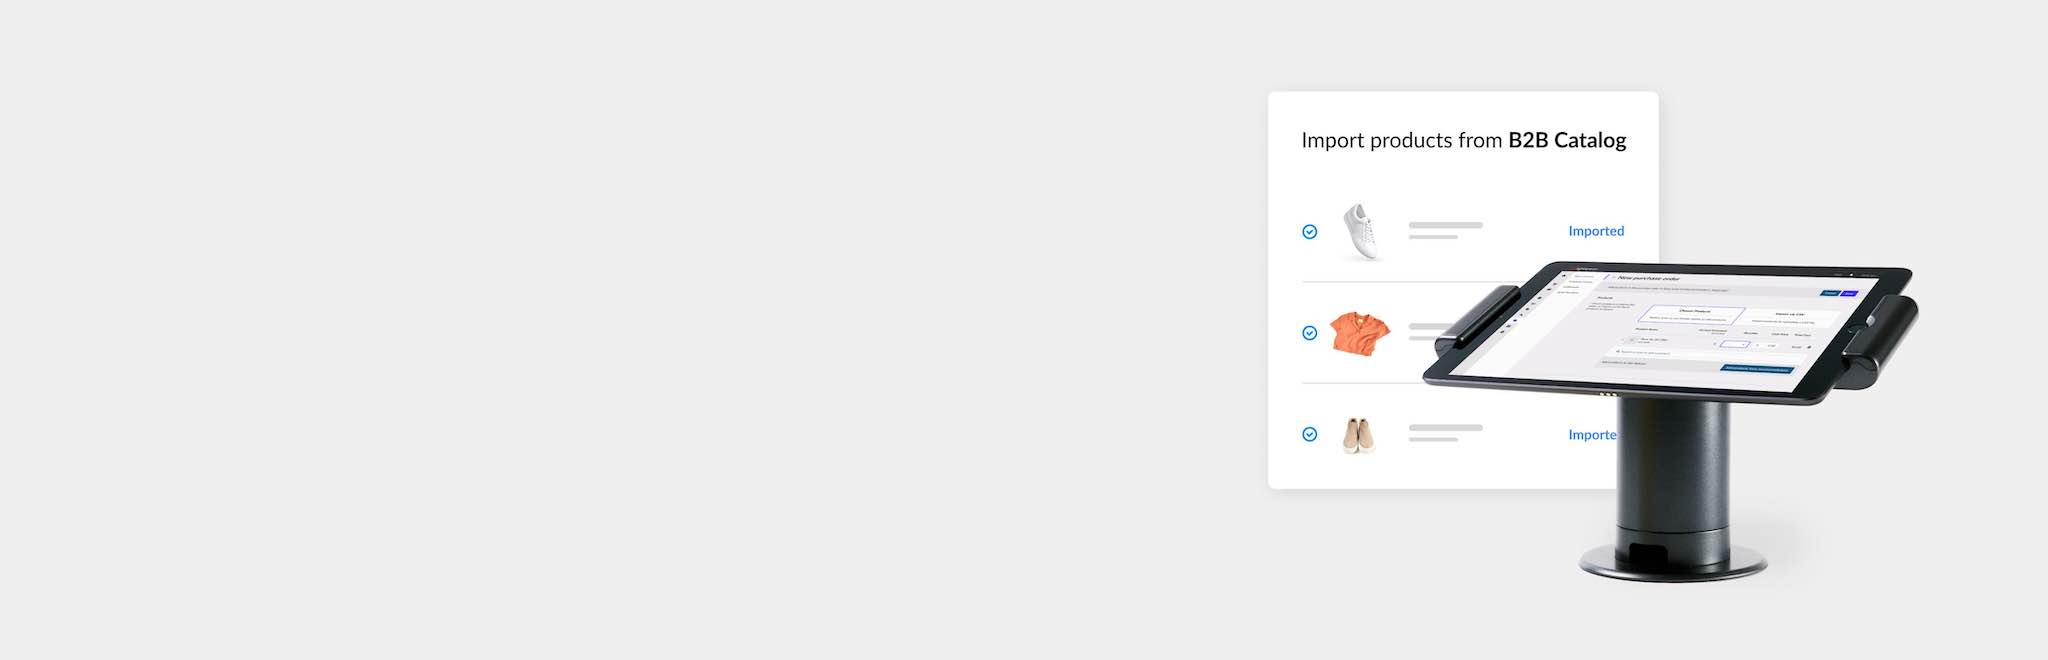2048x660 pixels.
Task: Toggle the checkmark beside the tan shoes
Action: [x=1309, y=434]
